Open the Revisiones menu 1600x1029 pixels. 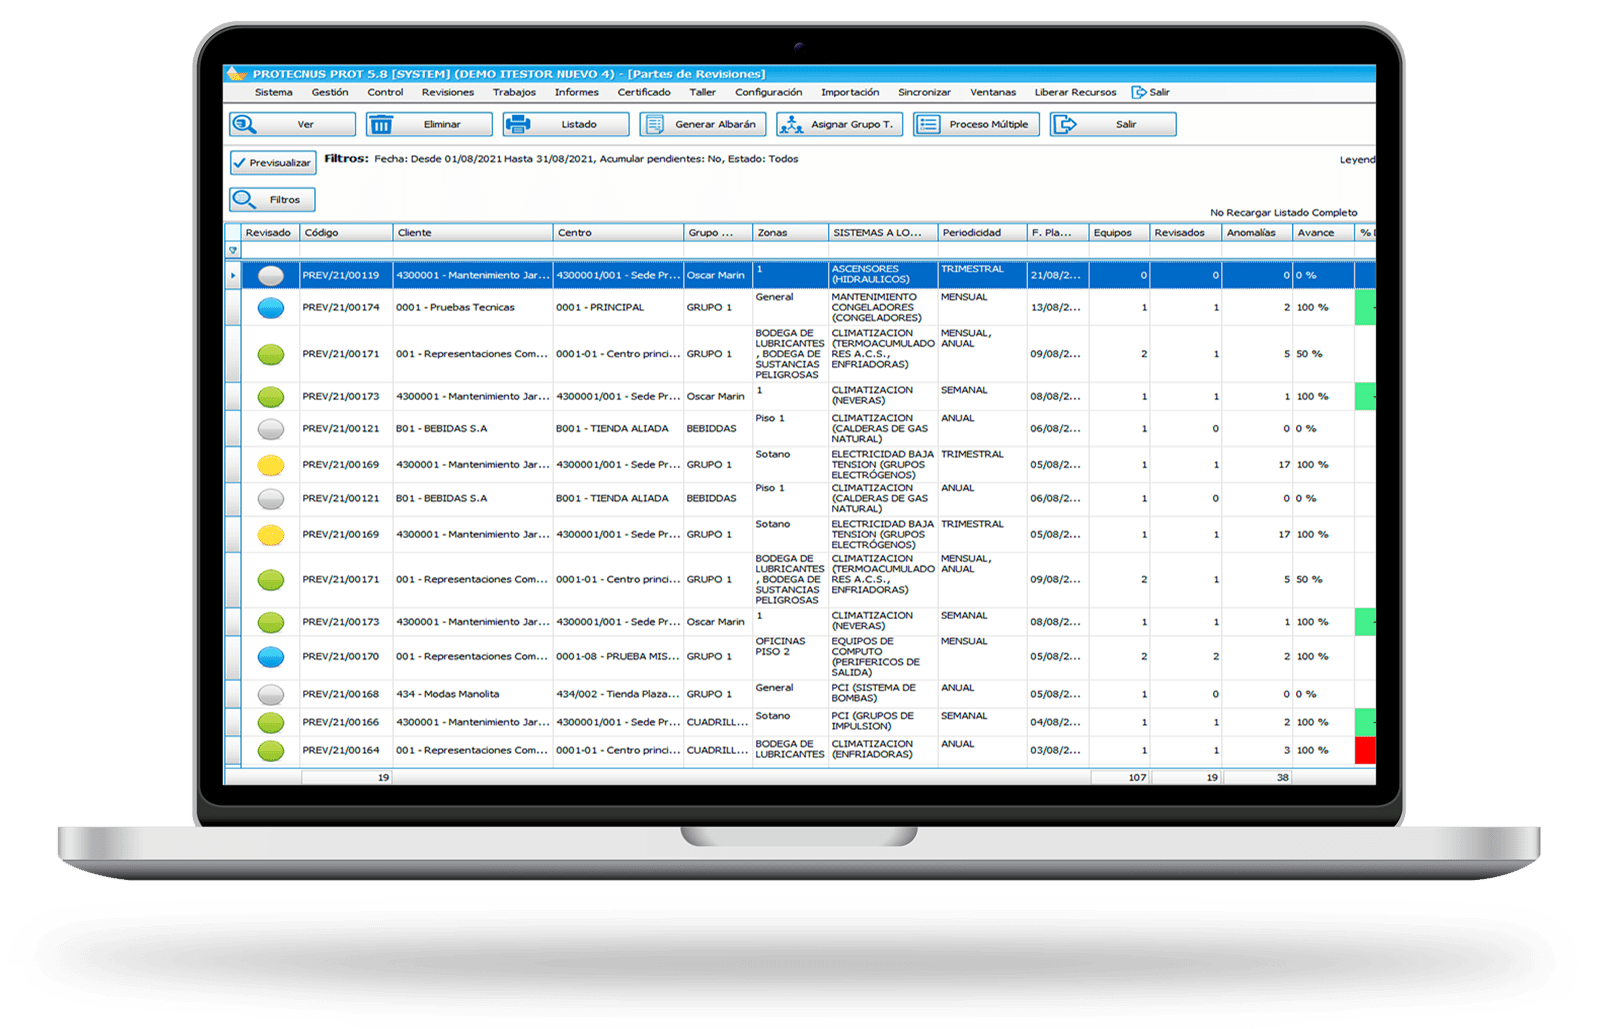pos(448,92)
